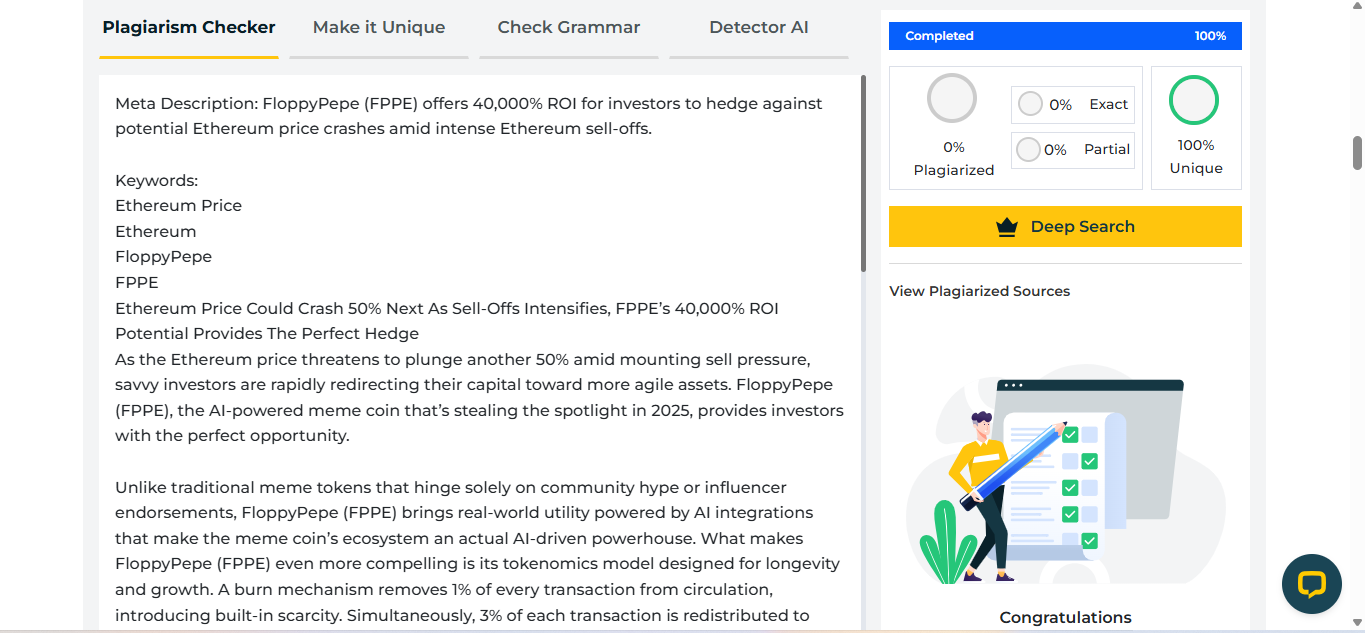The width and height of the screenshot is (1365, 633).
Task: Open the live chat bubble icon
Action: 1311,584
